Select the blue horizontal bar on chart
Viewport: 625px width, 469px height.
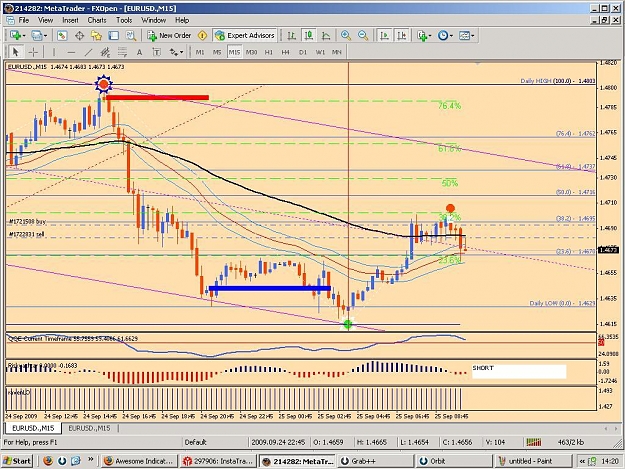(269, 288)
